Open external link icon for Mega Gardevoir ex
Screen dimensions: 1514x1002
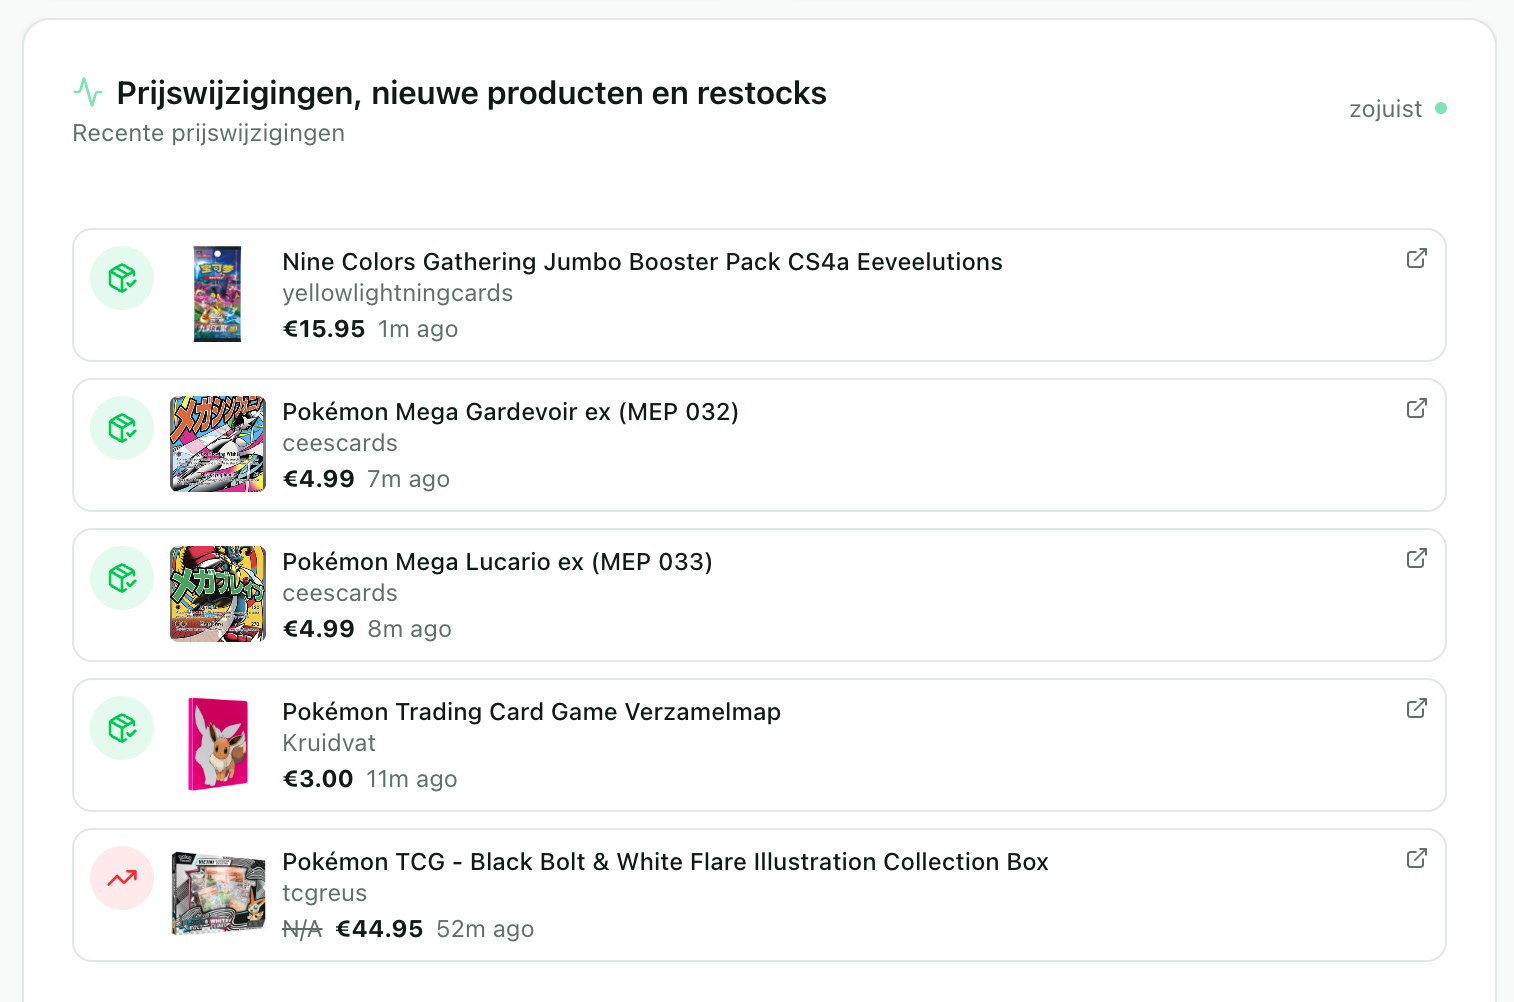[1416, 409]
